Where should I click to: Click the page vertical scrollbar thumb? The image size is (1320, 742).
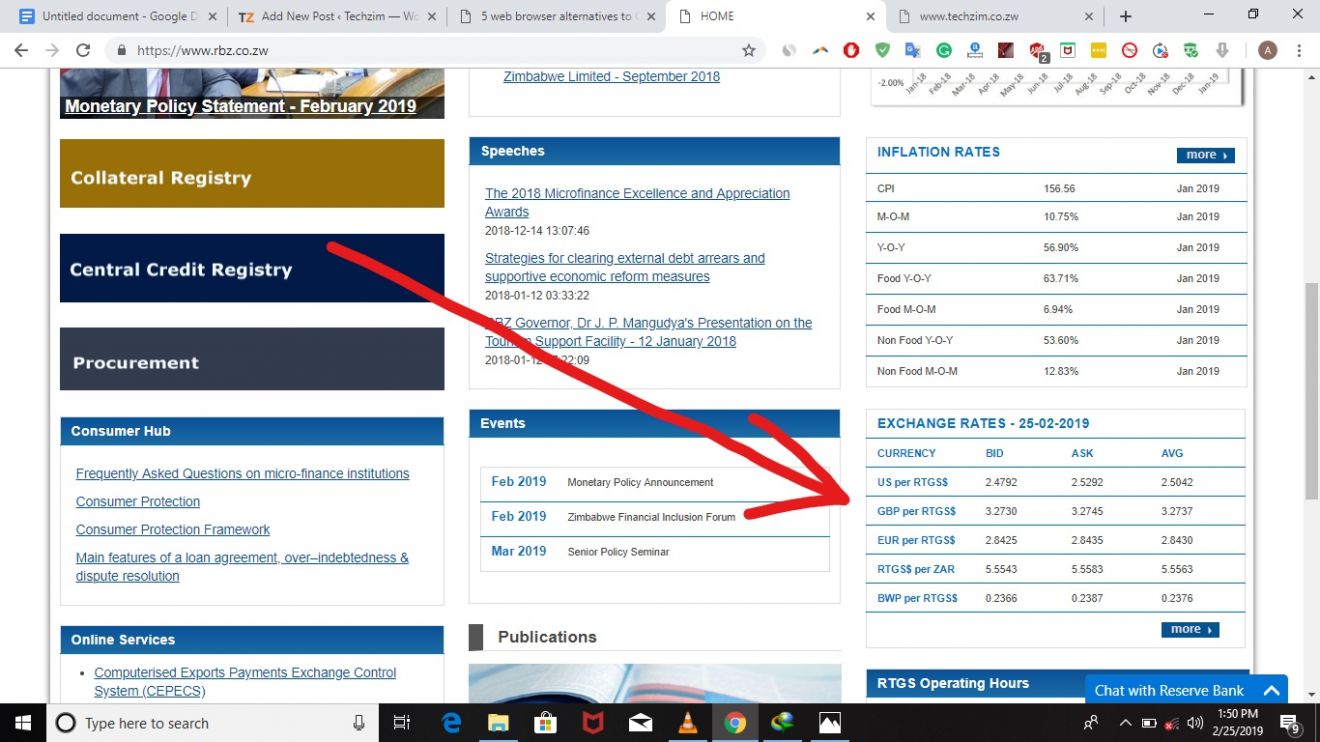1311,391
